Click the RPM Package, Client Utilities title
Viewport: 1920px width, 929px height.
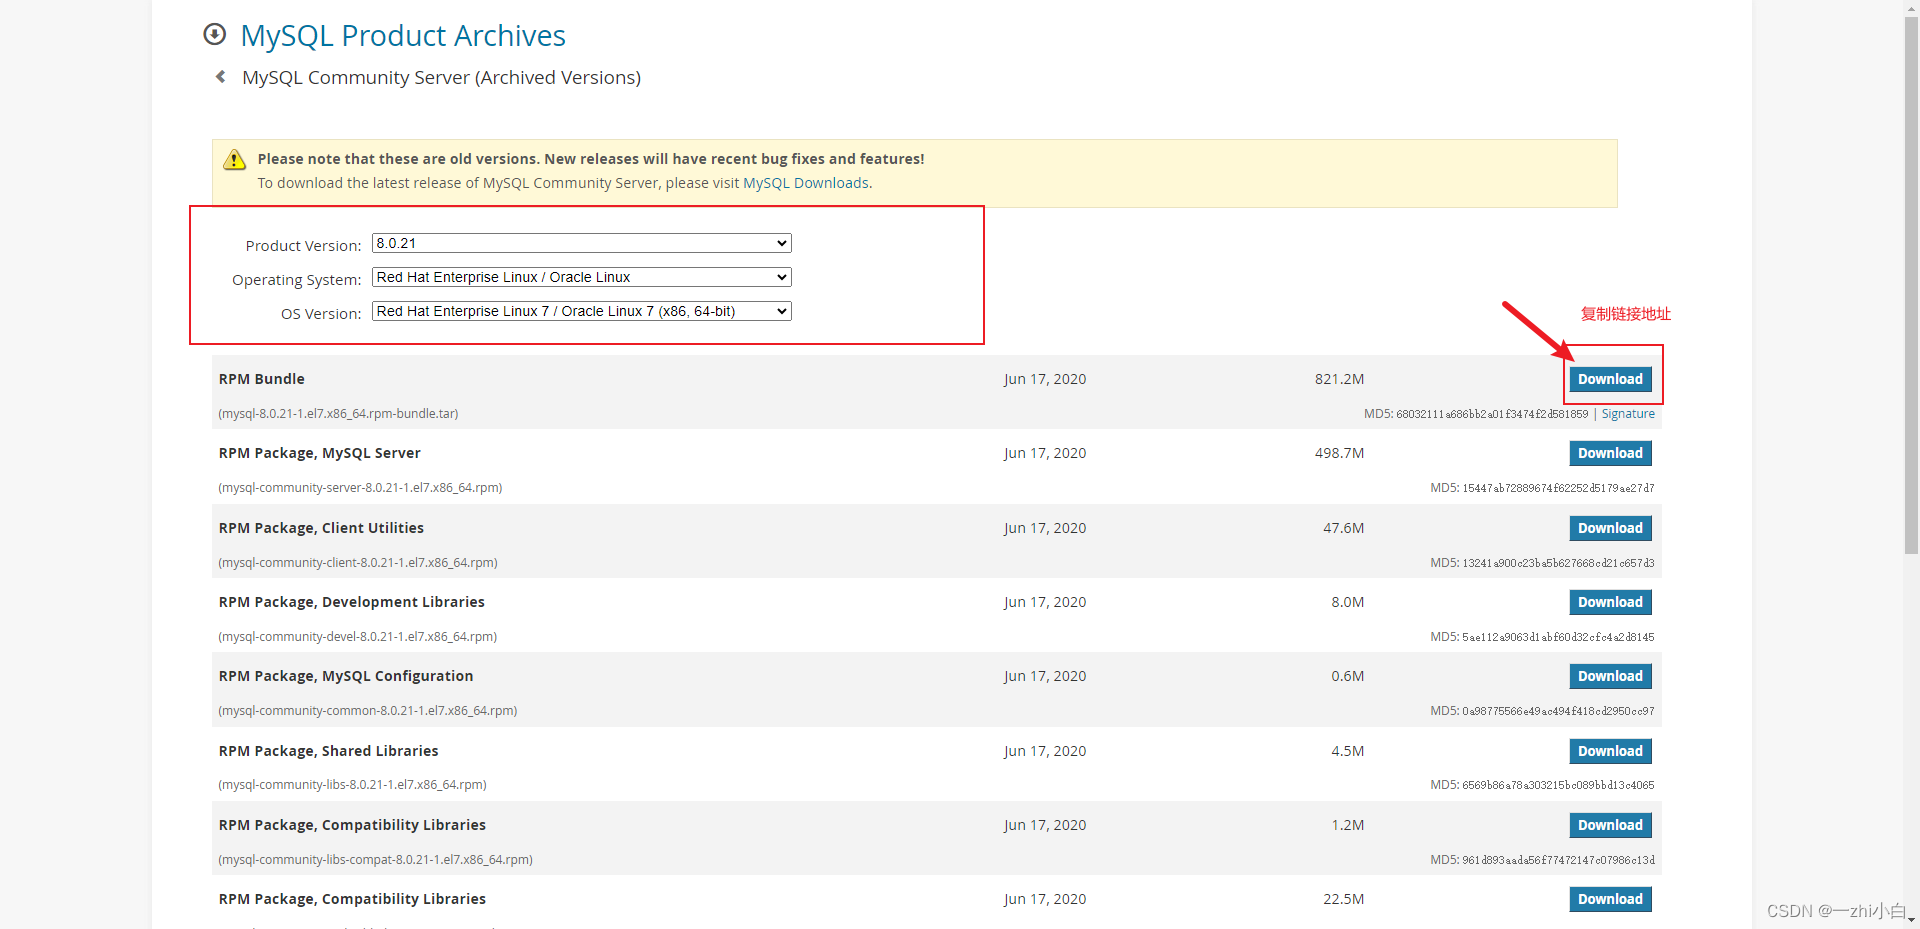(321, 528)
